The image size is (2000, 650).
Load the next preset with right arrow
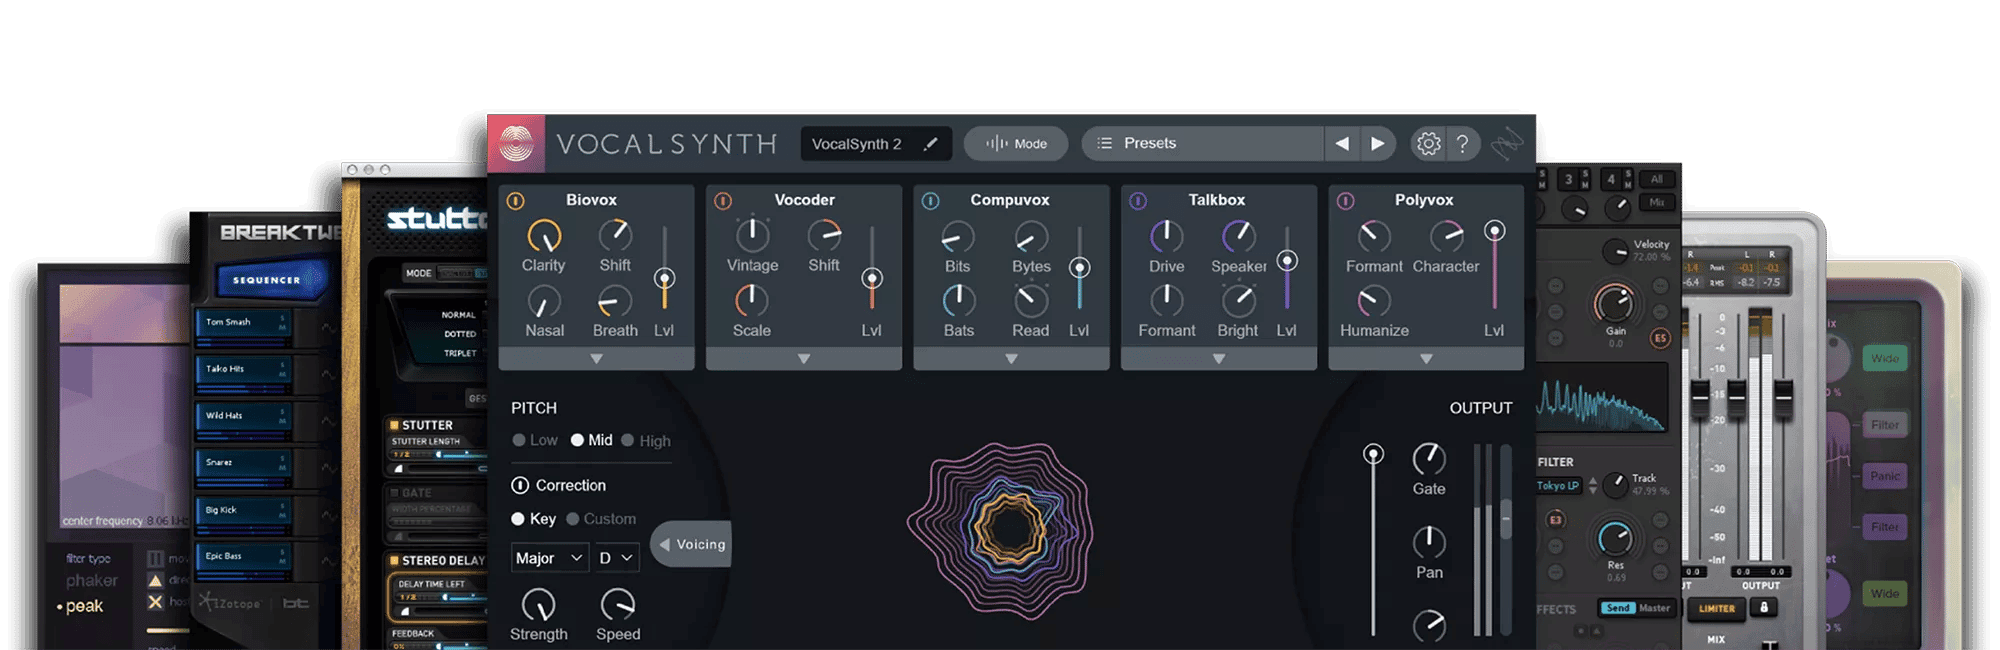tap(1378, 144)
